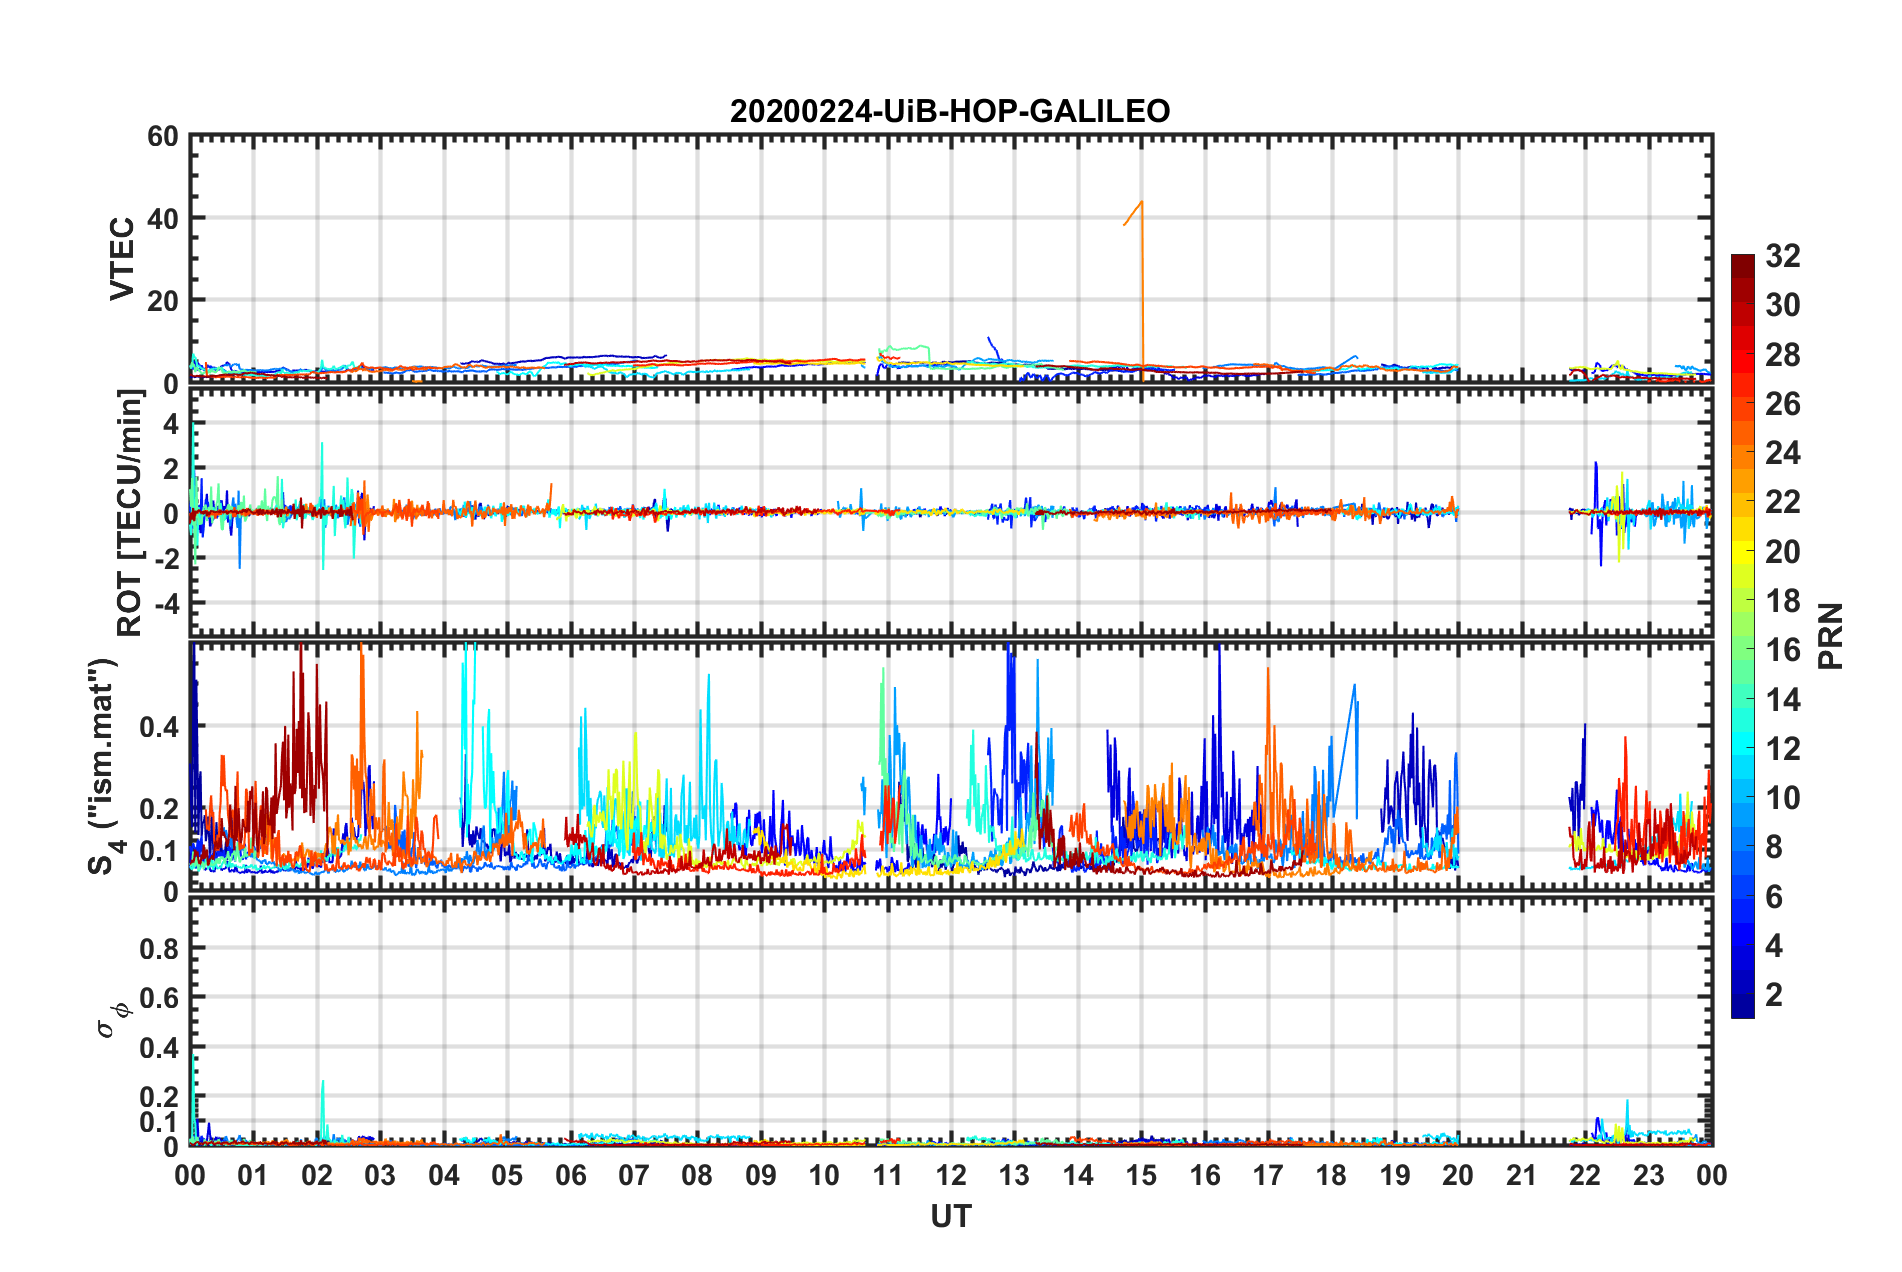Select sigma-phi panel tick label "0.8"

(x=159, y=948)
